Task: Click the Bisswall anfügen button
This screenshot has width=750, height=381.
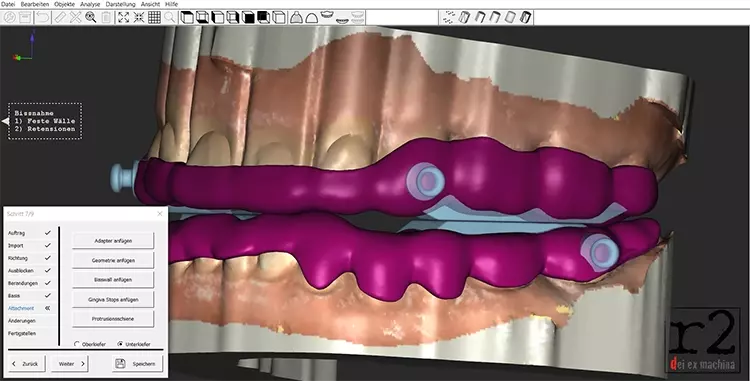Action: 113,280
